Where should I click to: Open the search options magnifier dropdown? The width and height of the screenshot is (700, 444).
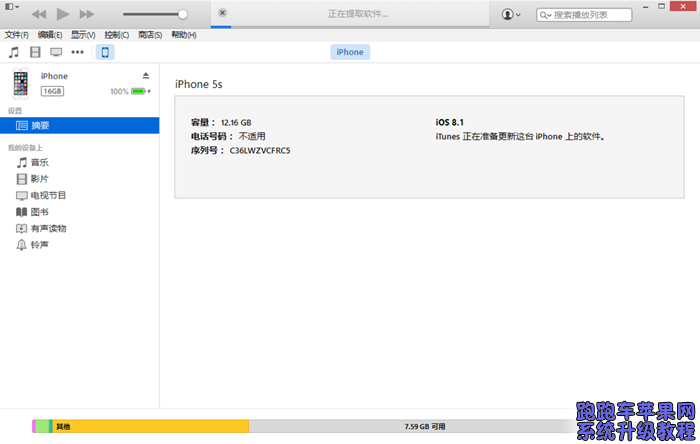pyautogui.click(x=545, y=15)
